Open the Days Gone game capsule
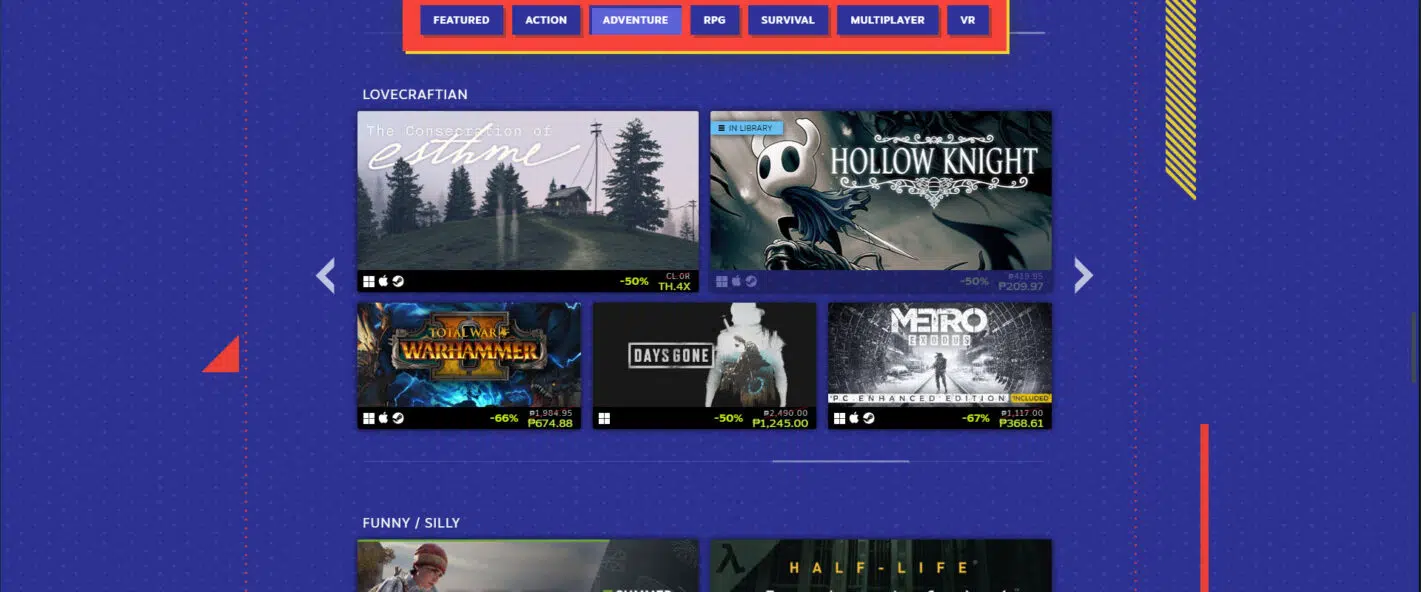Screen dimensions: 1421x592 pyautogui.click(x=704, y=366)
